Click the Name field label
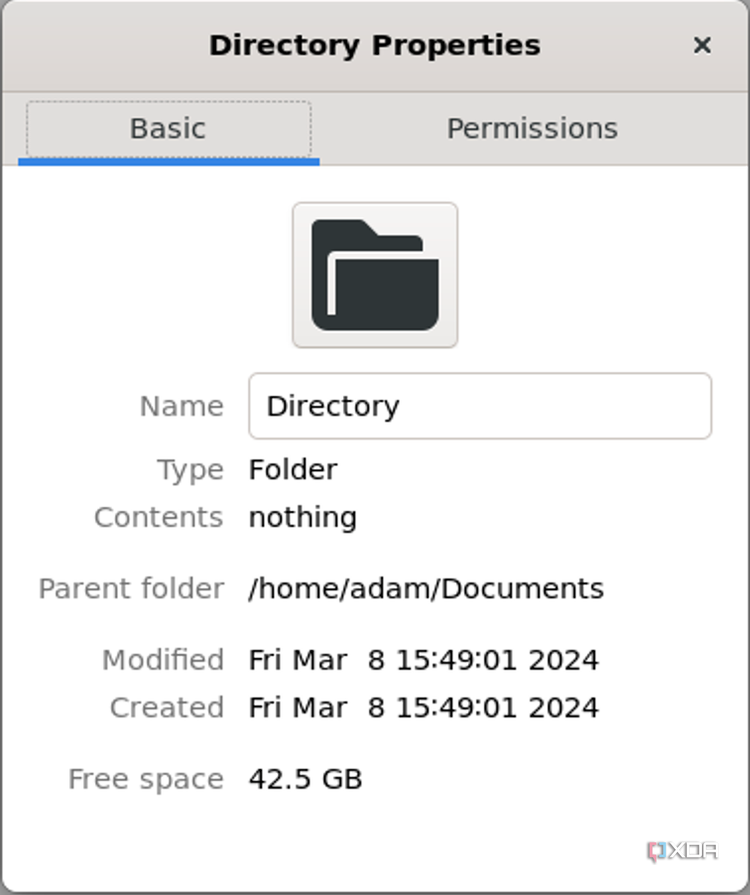The width and height of the screenshot is (750, 895). [180, 406]
